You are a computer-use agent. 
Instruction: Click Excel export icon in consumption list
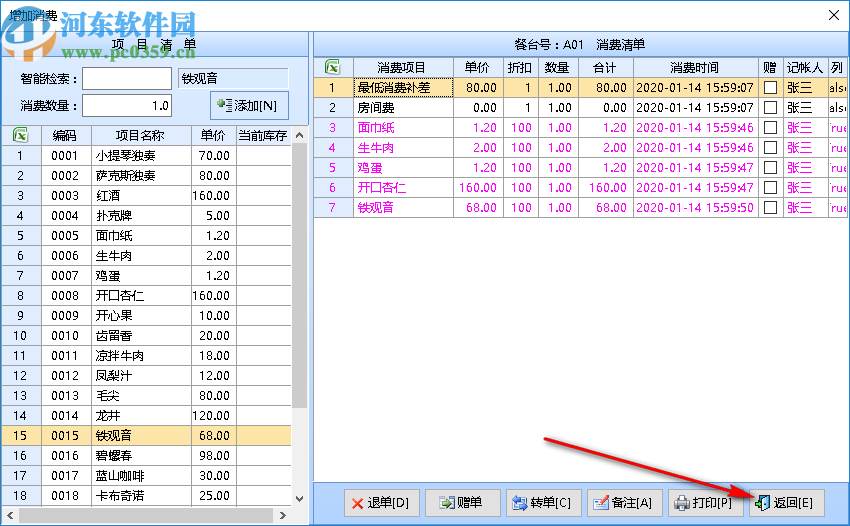[x=332, y=67]
